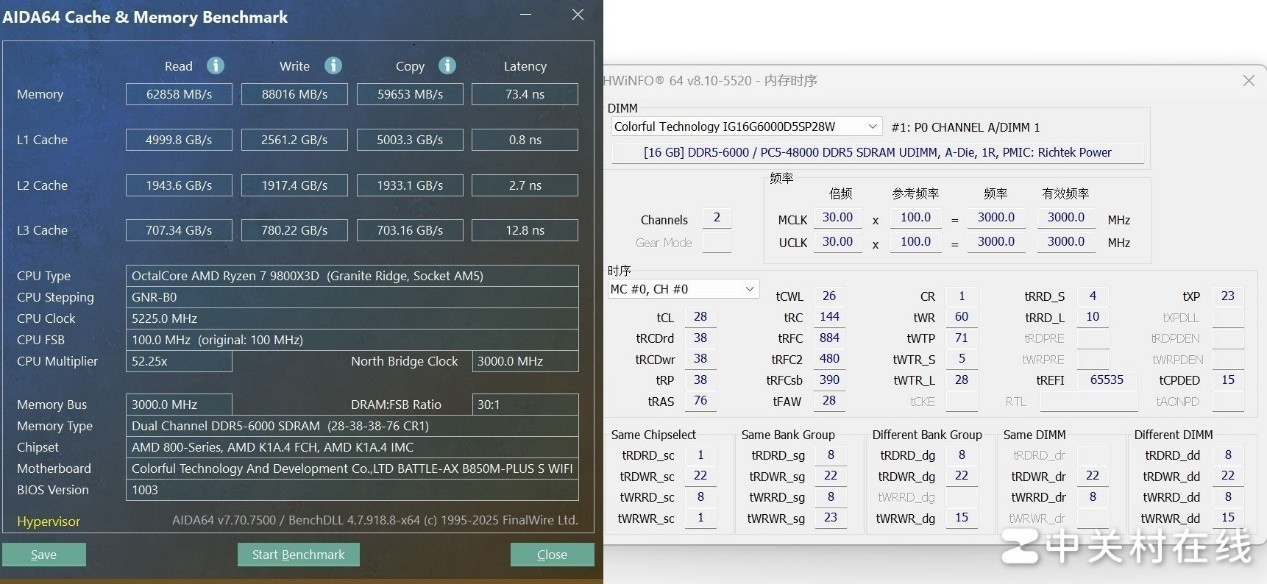Click the Channels value box
This screenshot has height=584, width=1267.
(x=716, y=217)
